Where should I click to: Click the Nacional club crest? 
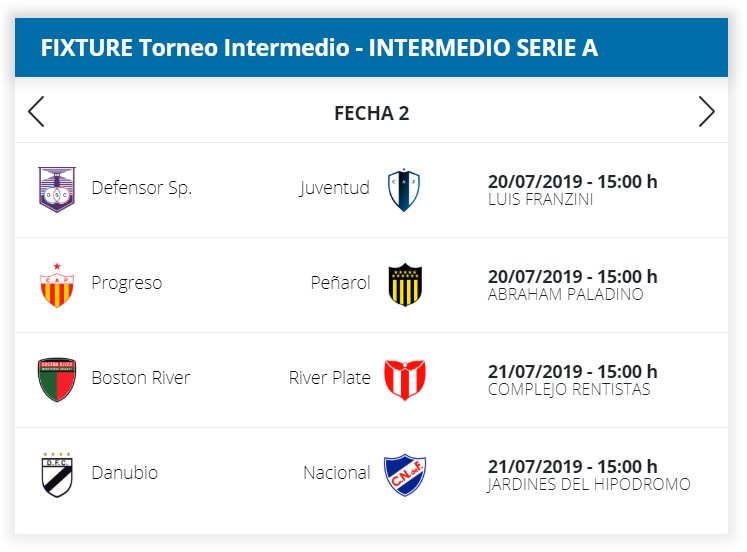coord(404,473)
